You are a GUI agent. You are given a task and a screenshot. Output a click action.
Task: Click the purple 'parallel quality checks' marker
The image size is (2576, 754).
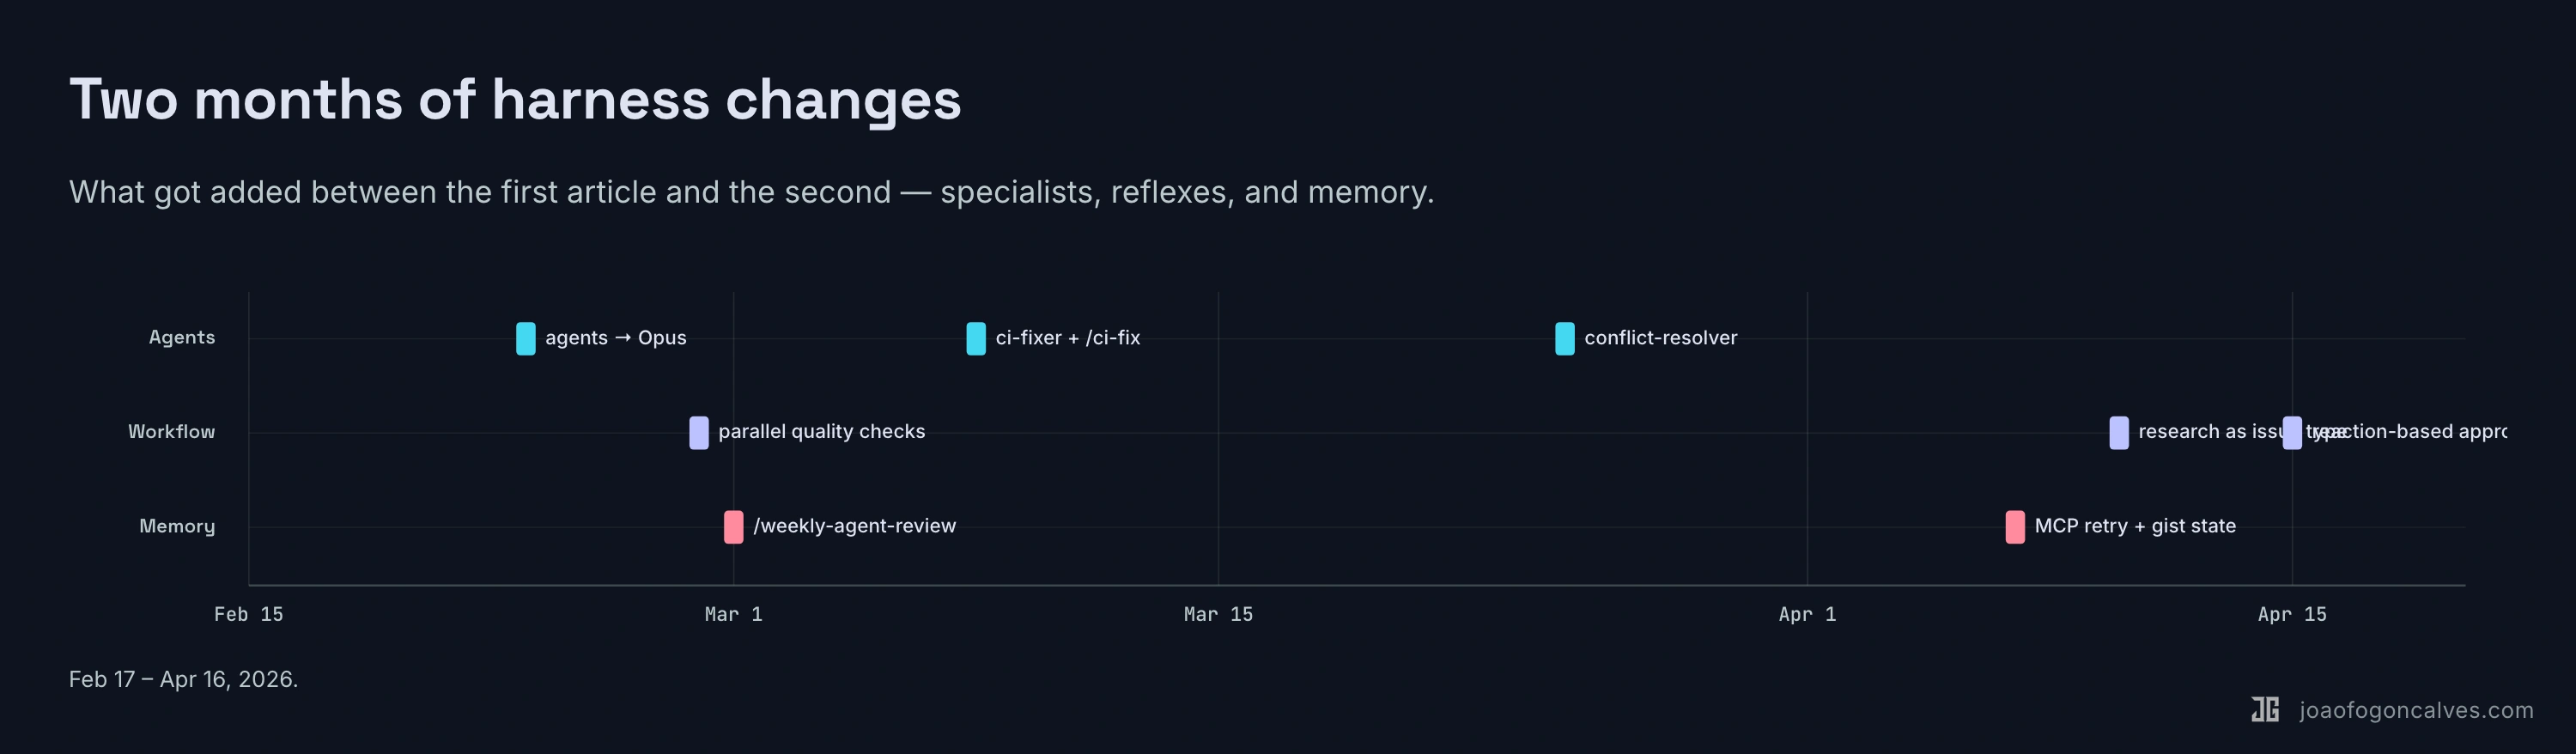tap(698, 433)
